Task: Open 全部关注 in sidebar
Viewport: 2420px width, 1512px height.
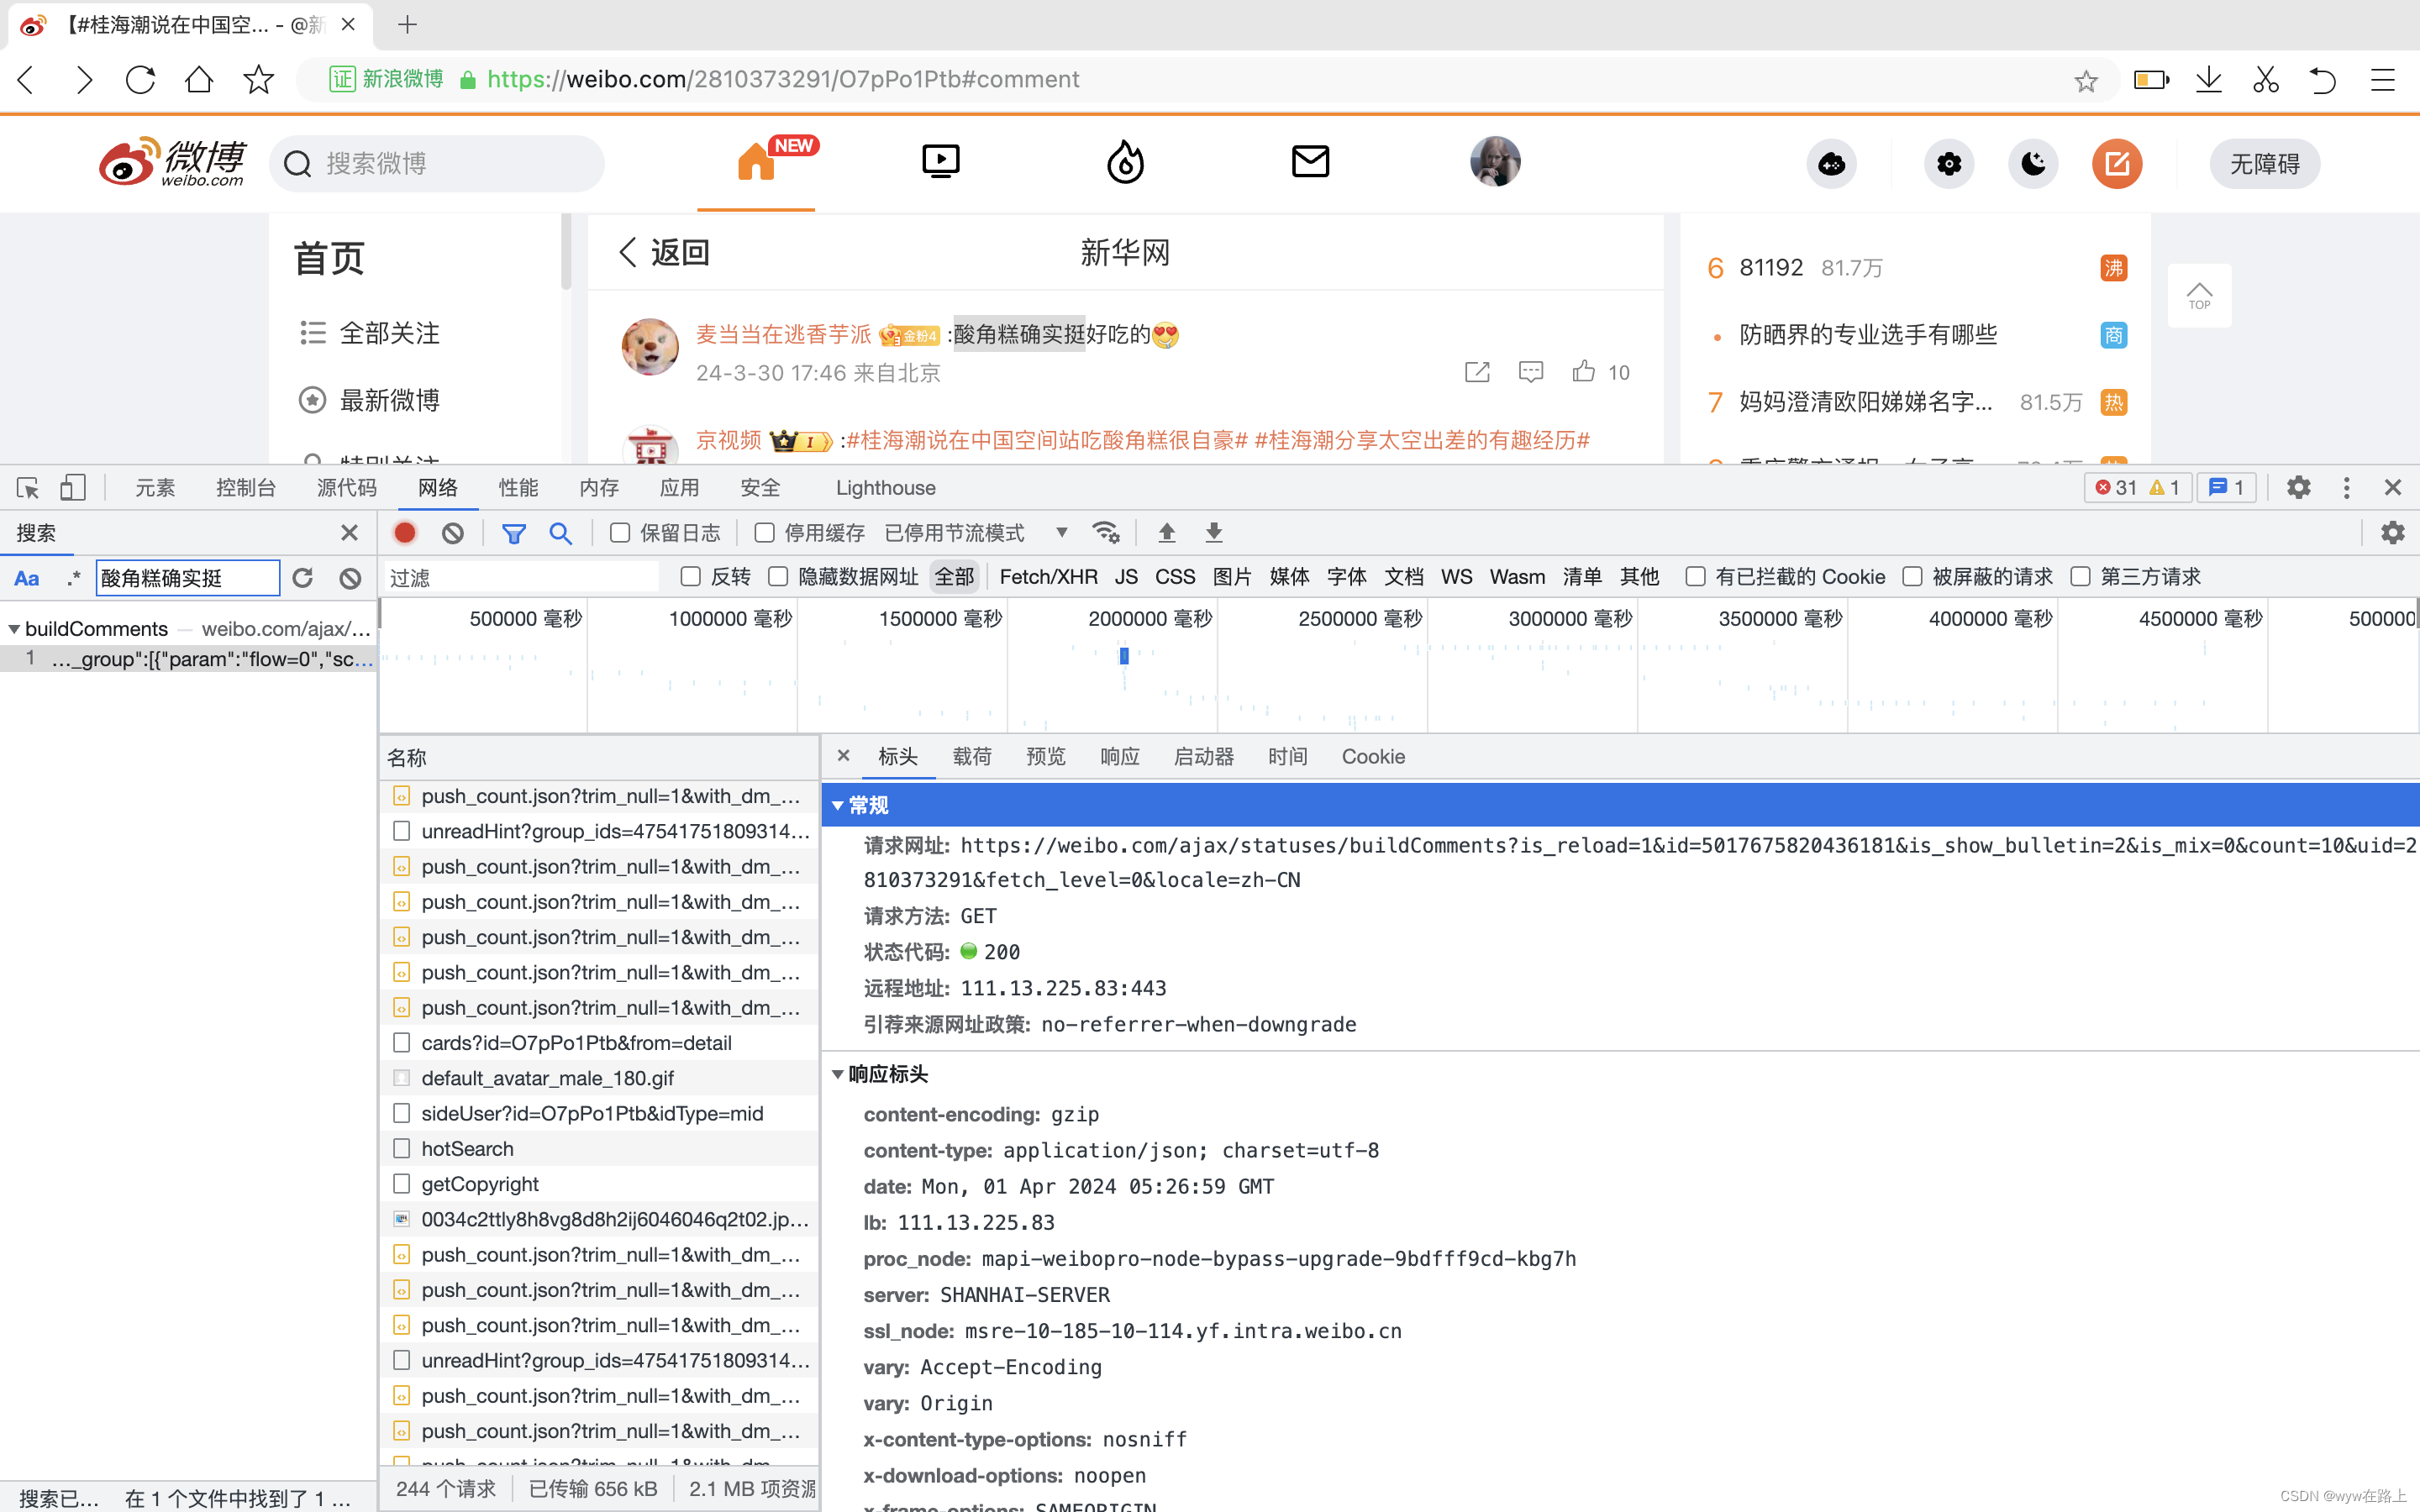Action: (370, 333)
